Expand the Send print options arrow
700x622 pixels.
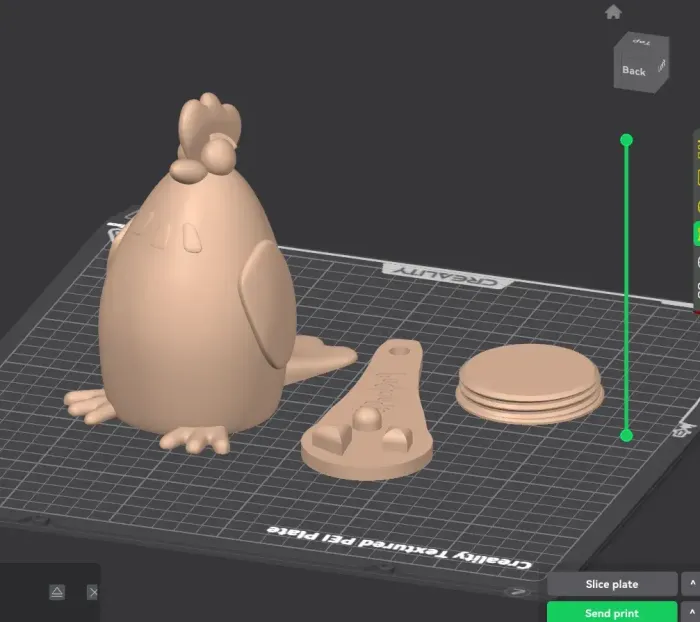pyautogui.click(x=692, y=612)
